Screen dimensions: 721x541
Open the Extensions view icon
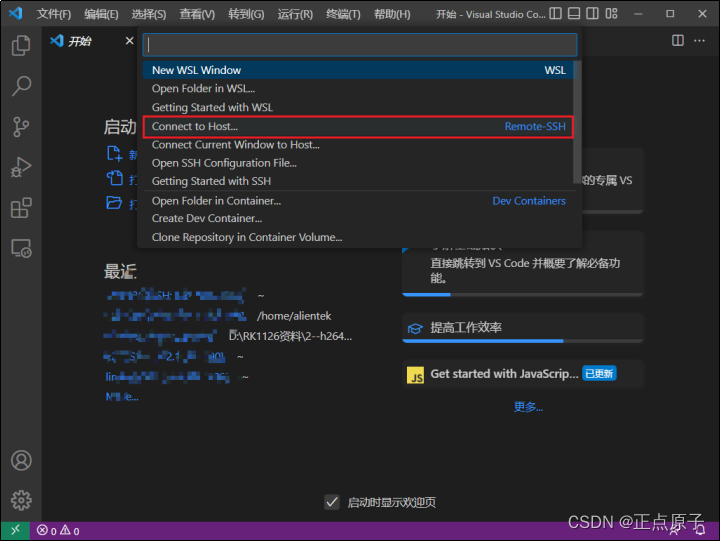tap(21, 208)
